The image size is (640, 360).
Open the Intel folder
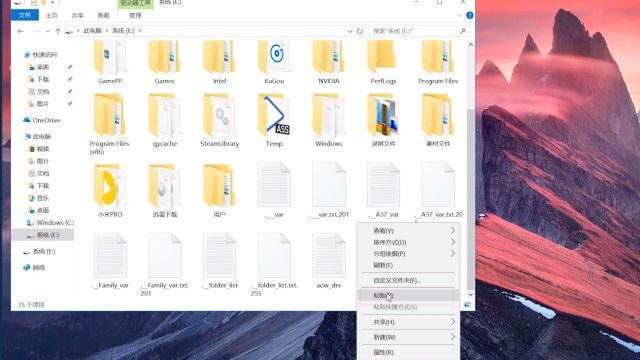pos(219,62)
